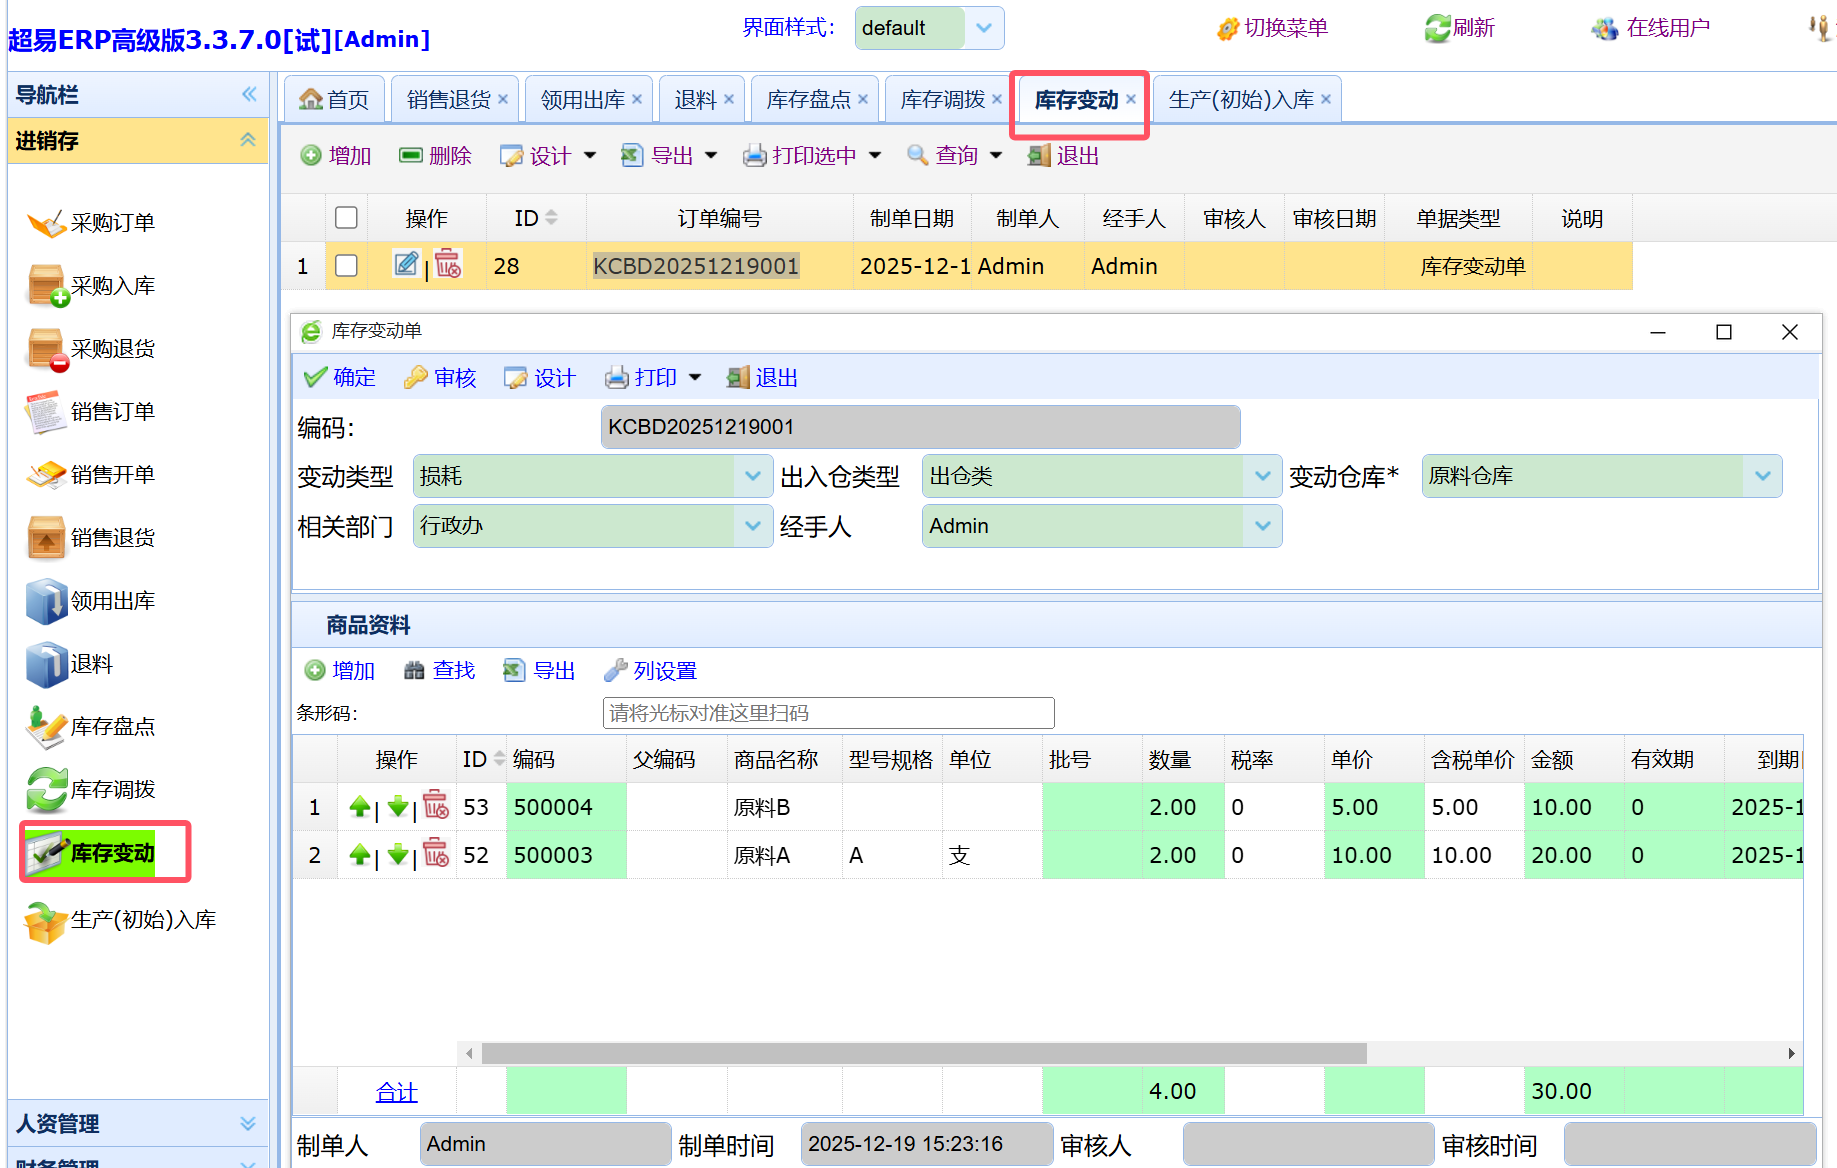Switch to the 库存调拨 tab
The width and height of the screenshot is (1837, 1168).
click(942, 100)
